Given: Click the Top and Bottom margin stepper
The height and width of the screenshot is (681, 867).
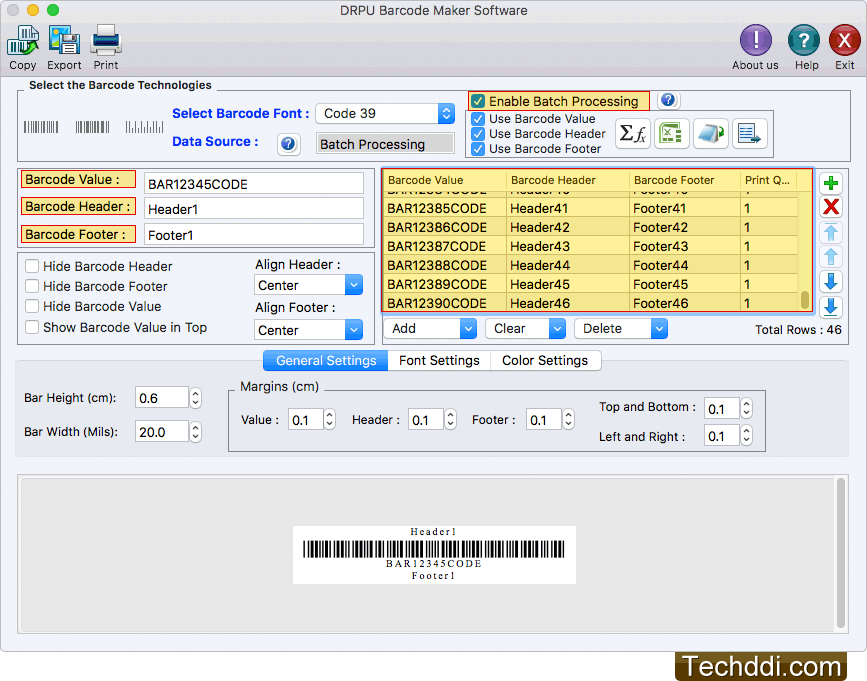Looking at the screenshot, I should click(746, 408).
